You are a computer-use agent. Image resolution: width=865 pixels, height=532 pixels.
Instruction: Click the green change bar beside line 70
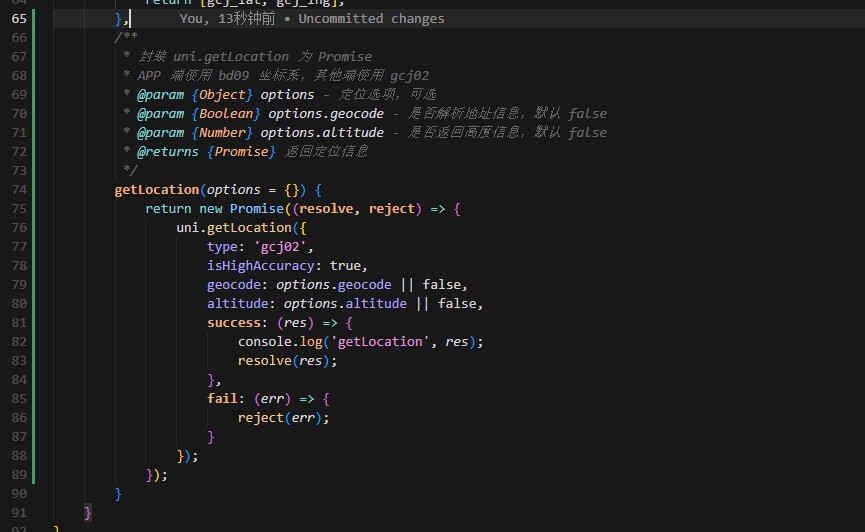pyautogui.click(x=34, y=113)
